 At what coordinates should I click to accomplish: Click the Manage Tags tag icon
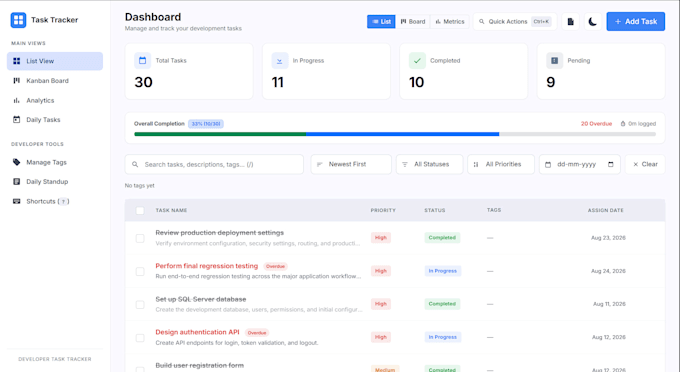16,162
